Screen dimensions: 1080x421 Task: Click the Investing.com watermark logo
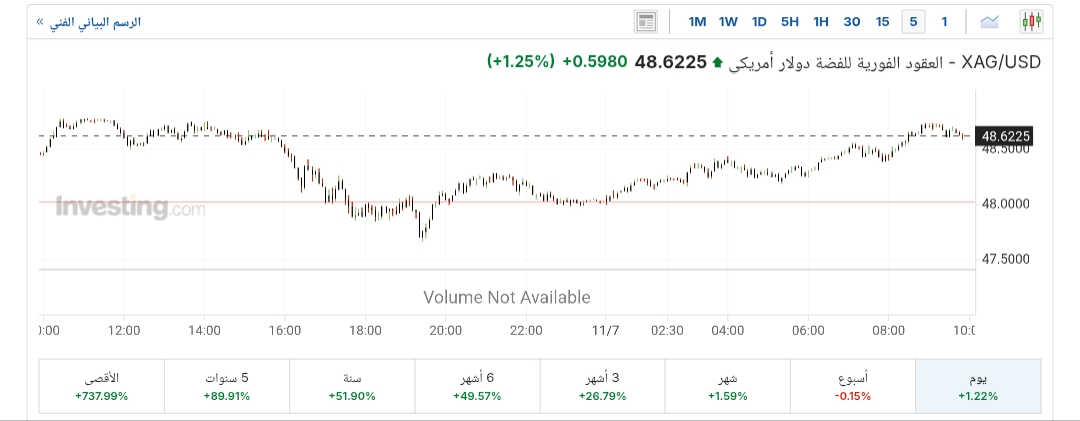130,208
